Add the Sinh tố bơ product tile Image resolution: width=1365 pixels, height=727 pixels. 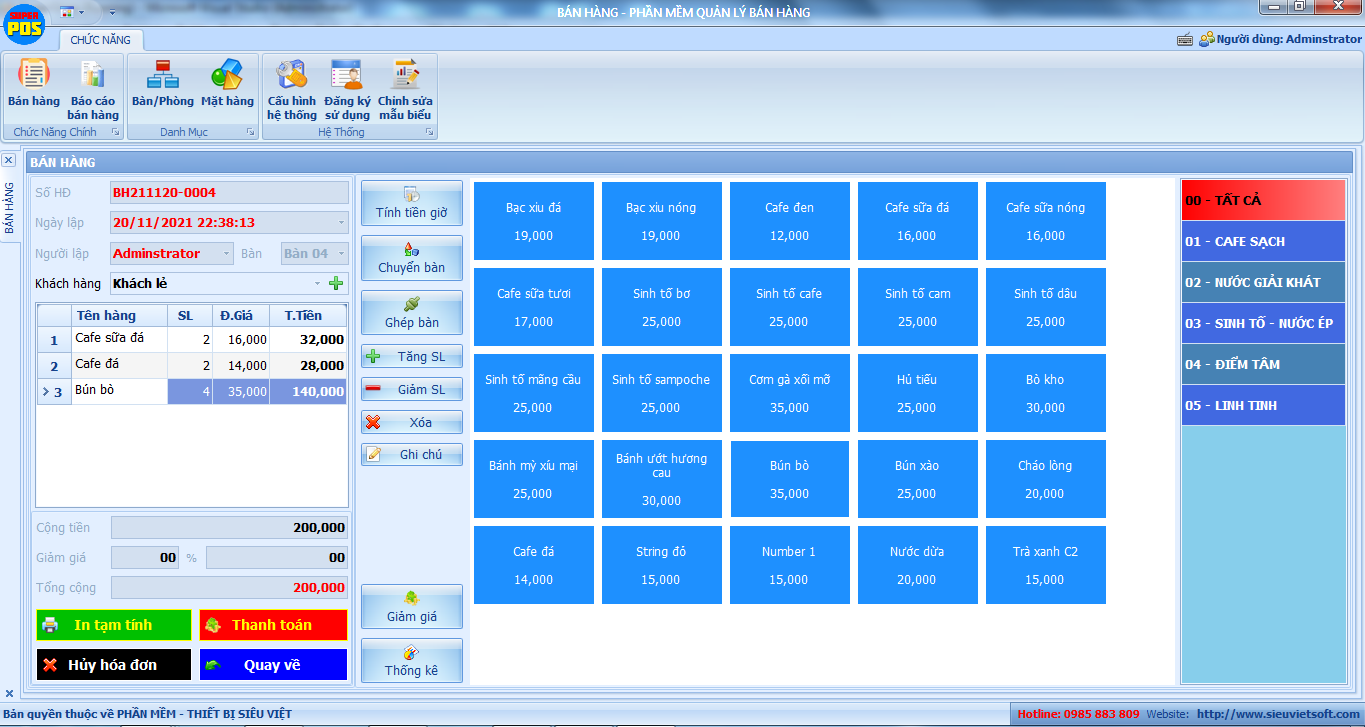[662, 307]
